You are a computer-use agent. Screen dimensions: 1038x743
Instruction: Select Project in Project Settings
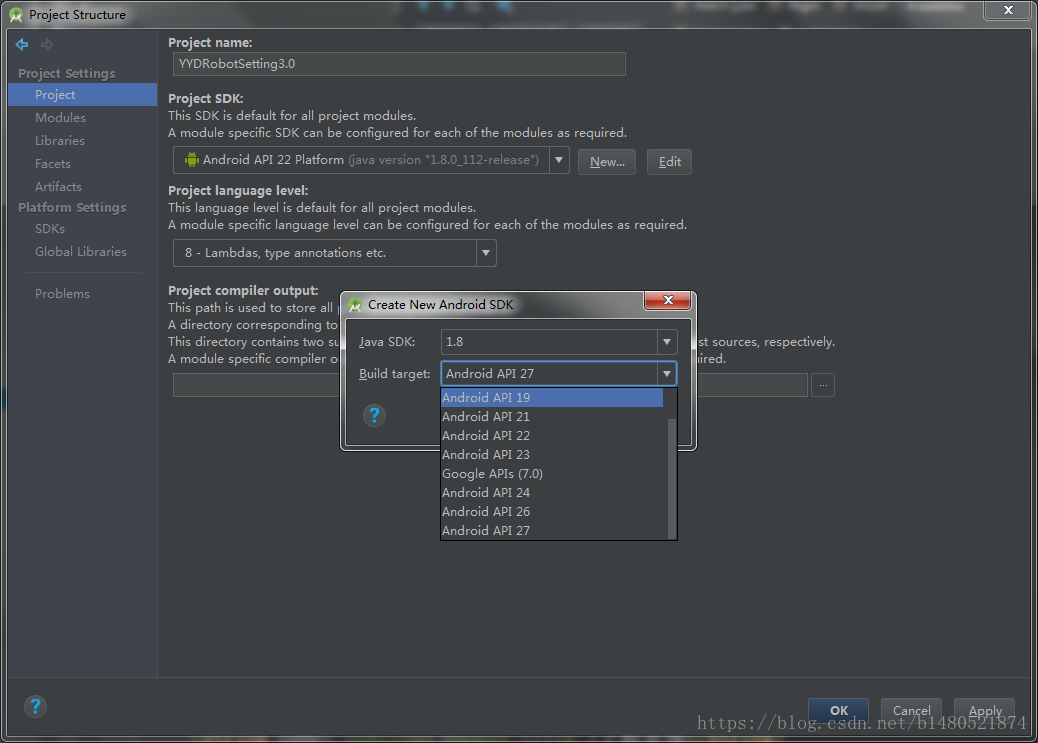tap(83, 95)
